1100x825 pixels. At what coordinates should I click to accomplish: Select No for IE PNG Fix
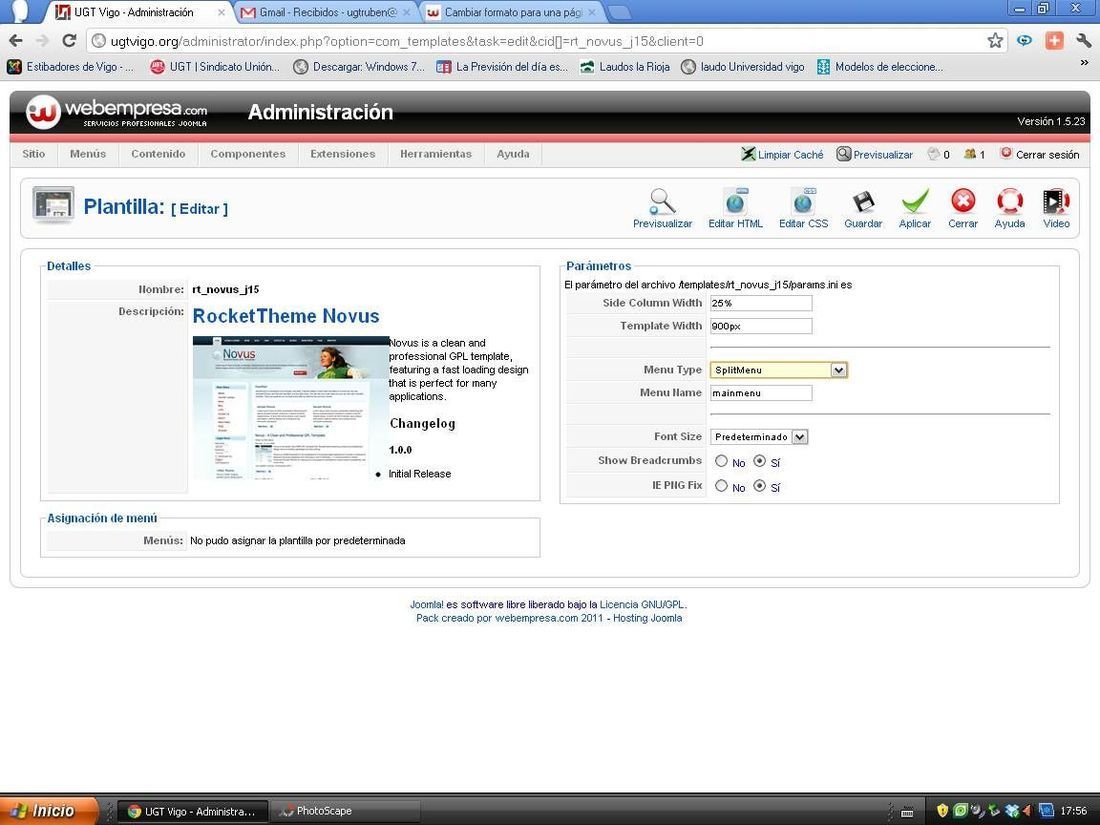pos(721,485)
